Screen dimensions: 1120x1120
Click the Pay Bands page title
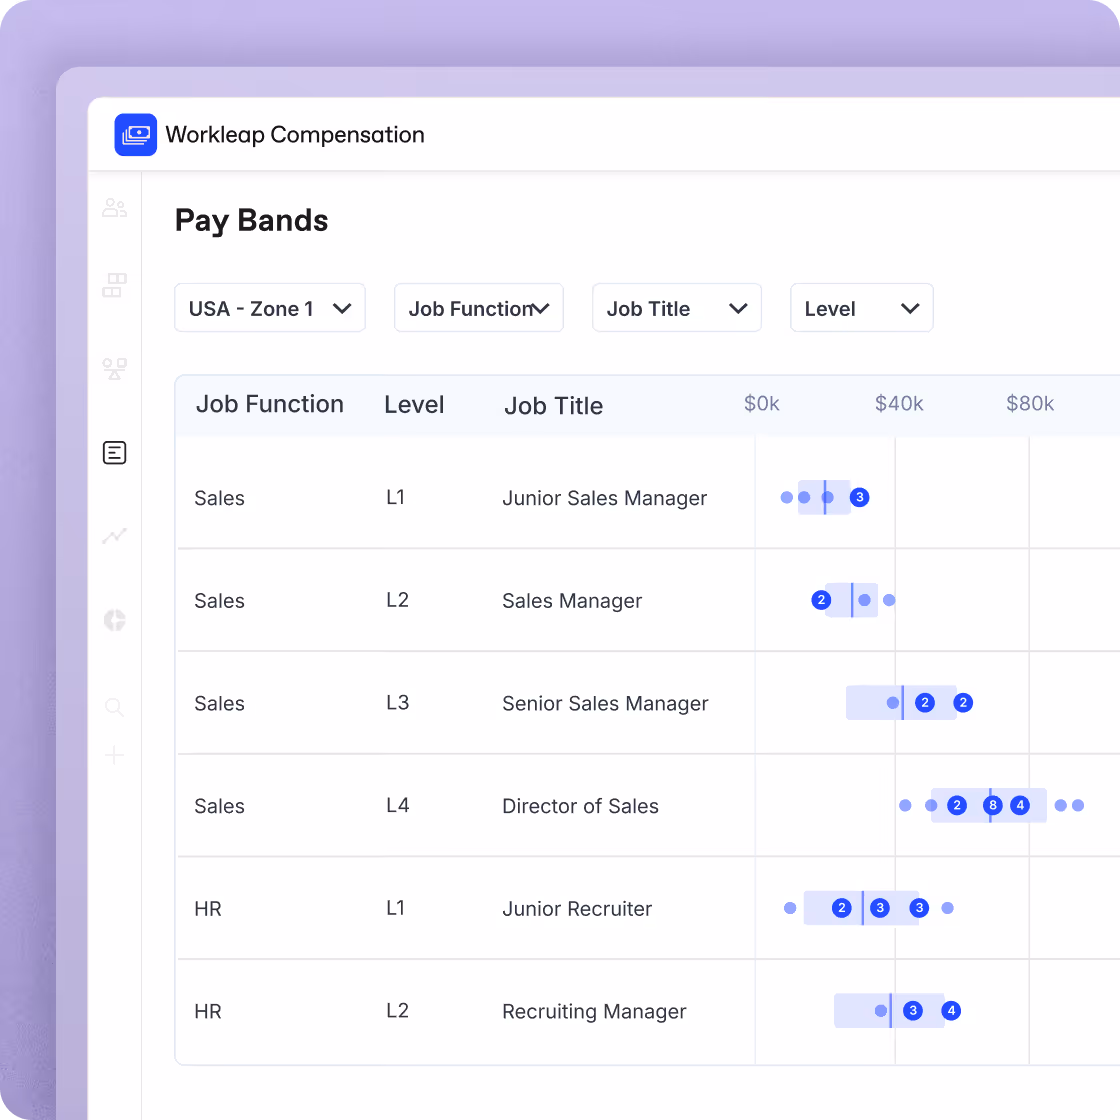[251, 221]
